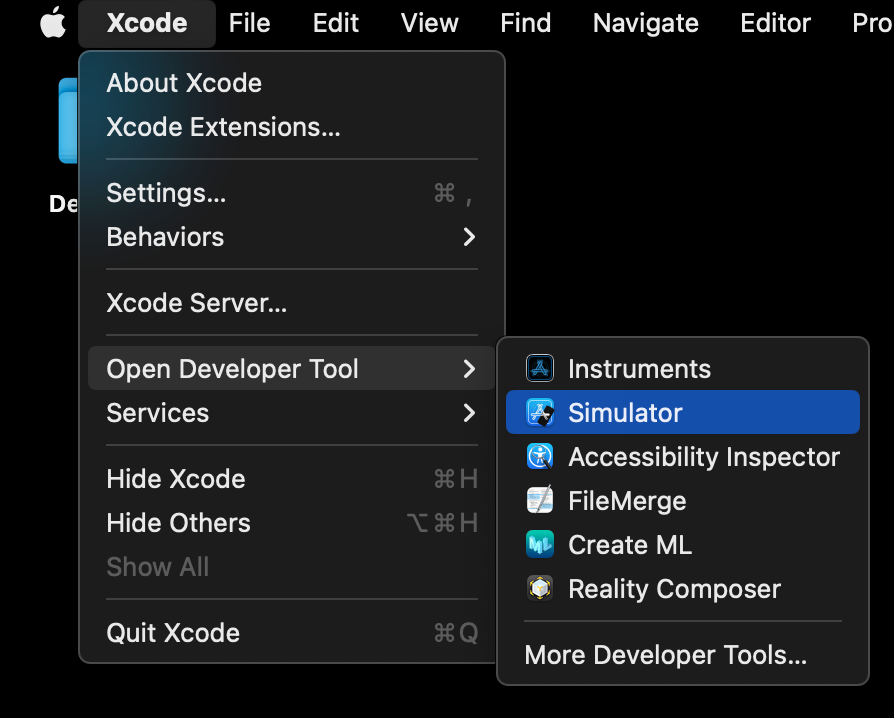Viewport: 894px width, 718px height.
Task: Select About Xcode
Action: pos(184,83)
